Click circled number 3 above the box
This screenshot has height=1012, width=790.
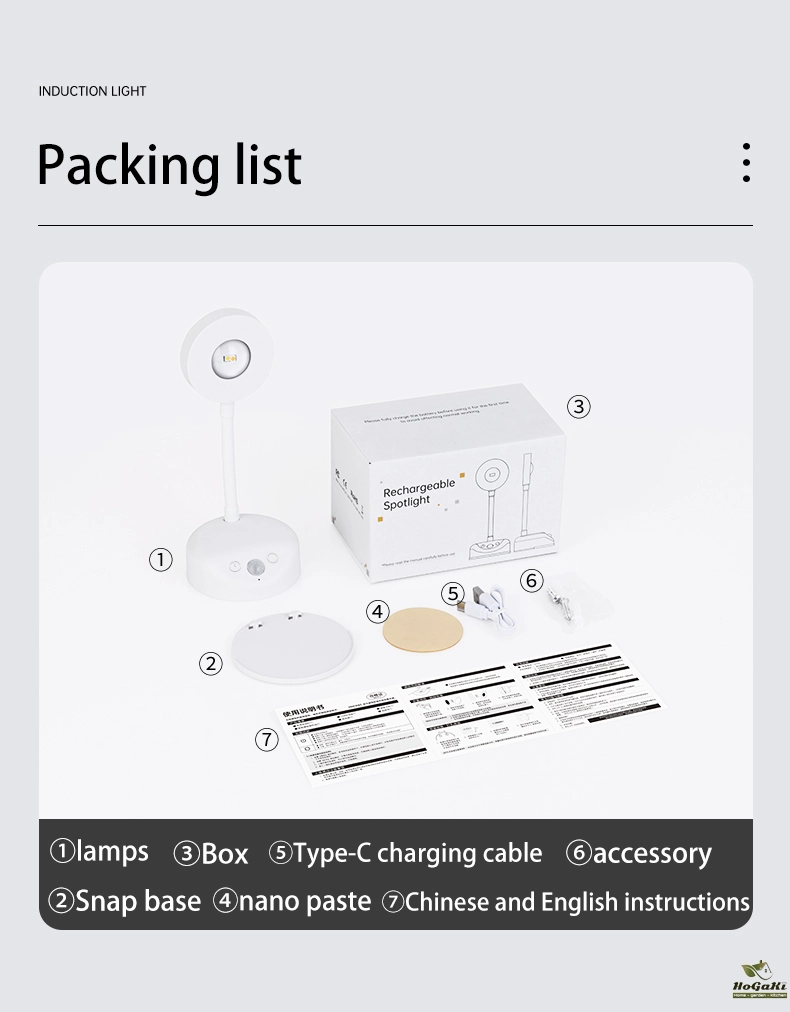click(579, 407)
